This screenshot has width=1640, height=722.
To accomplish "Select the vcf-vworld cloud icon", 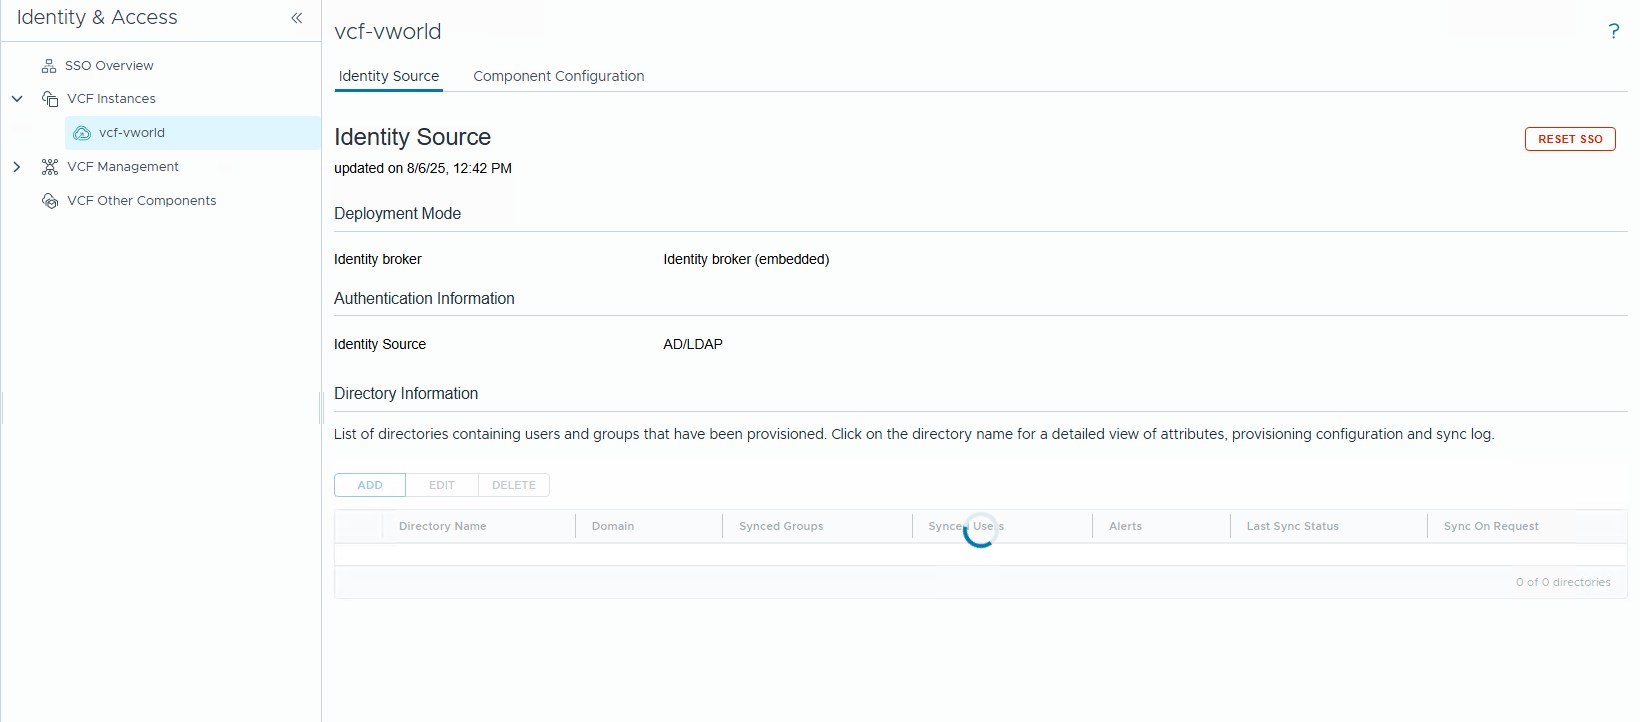I will 82,133.
